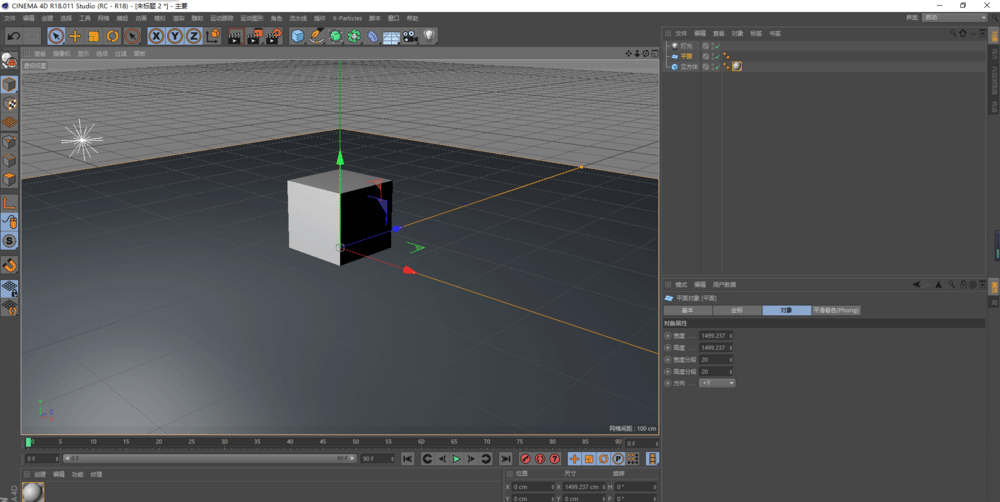This screenshot has height=502, width=1000.
Task: Click the floor grid icon in toolbar
Action: [391, 36]
